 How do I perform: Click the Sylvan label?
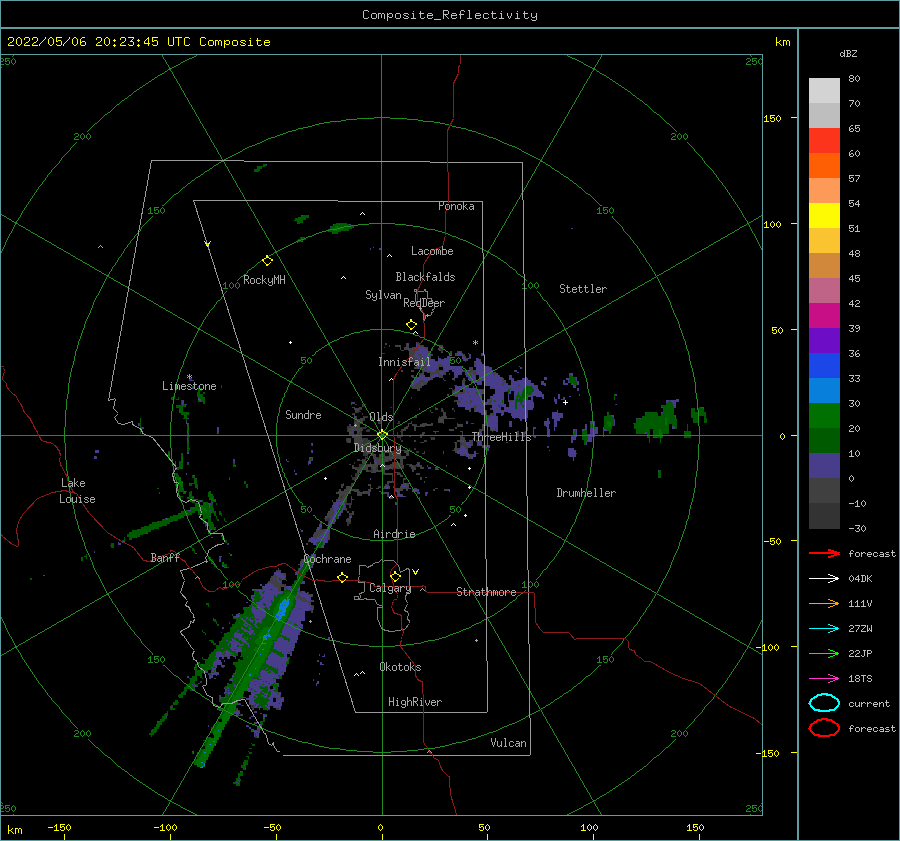click(x=383, y=295)
